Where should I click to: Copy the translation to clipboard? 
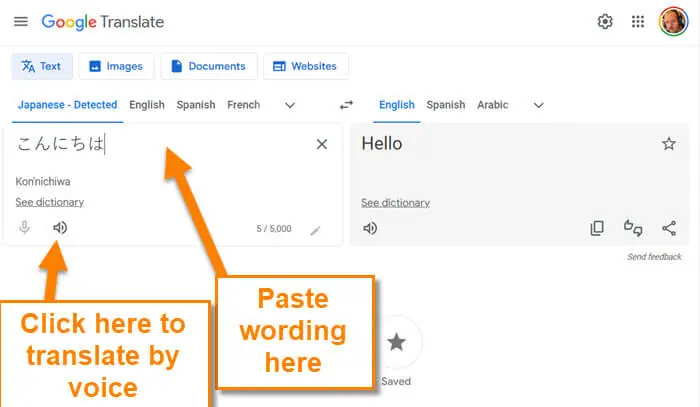[x=597, y=228]
